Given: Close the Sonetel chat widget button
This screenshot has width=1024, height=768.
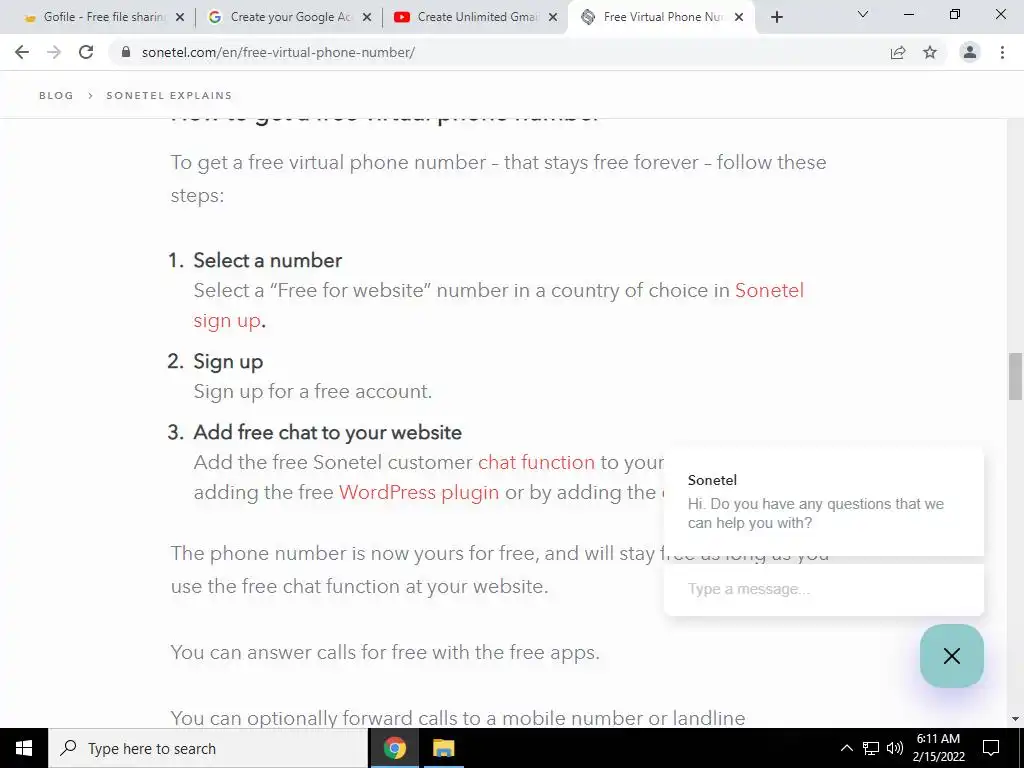Looking at the screenshot, I should click(952, 656).
